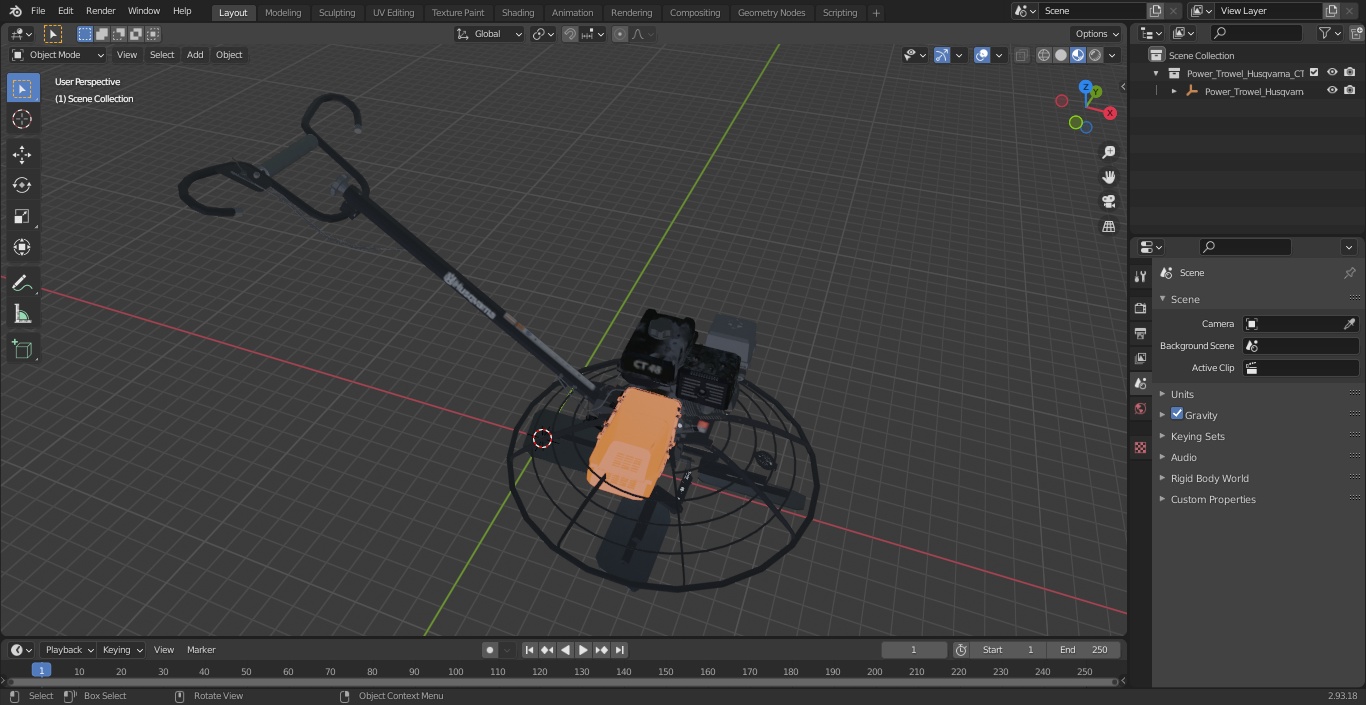The image size is (1366, 705).
Task: Toggle viewport gizmos display
Action: coord(942,55)
